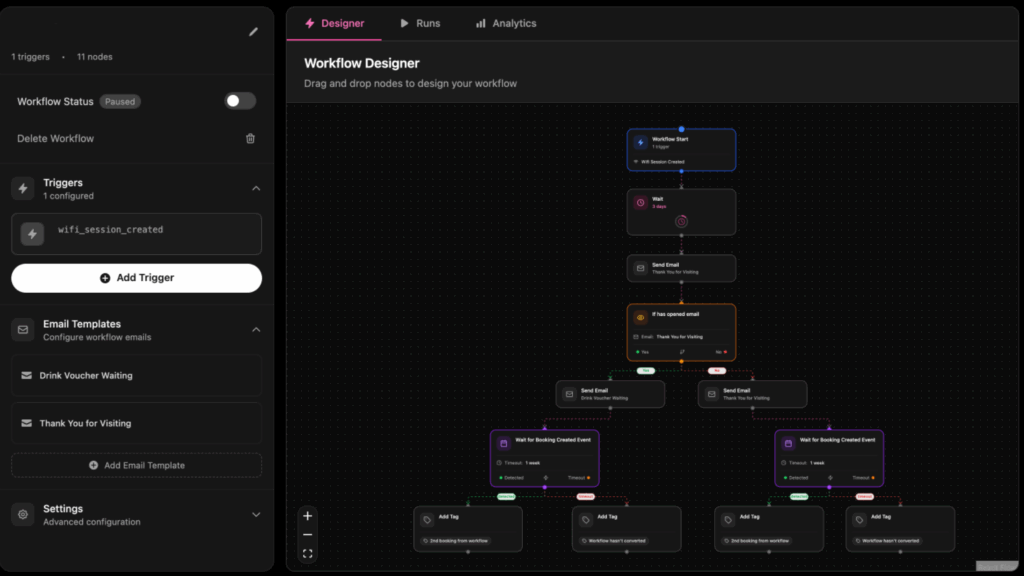The width and height of the screenshot is (1024, 576).
Task: Click the blue connector dot atop Workflow Start
Action: pos(681,129)
